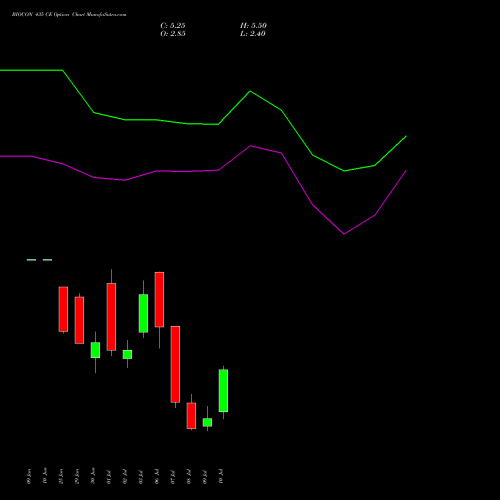Click the 06 Jul date label on axis
The width and height of the screenshot is (500, 500).
157,476
